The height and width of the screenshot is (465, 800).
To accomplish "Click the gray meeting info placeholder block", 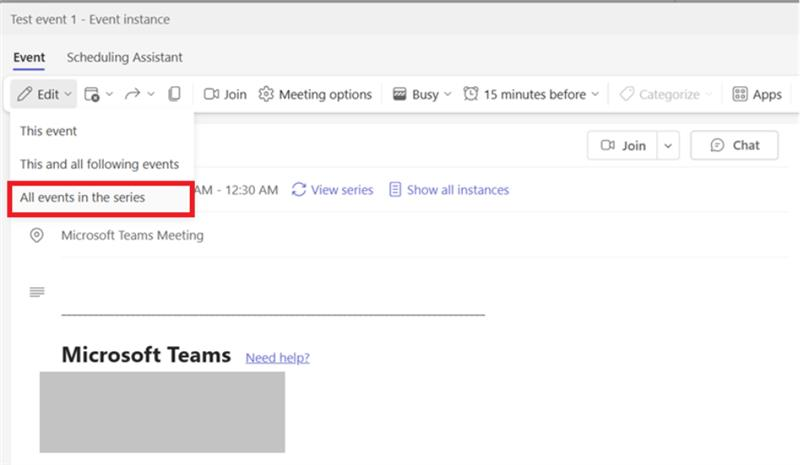I will pyautogui.click(x=162, y=412).
